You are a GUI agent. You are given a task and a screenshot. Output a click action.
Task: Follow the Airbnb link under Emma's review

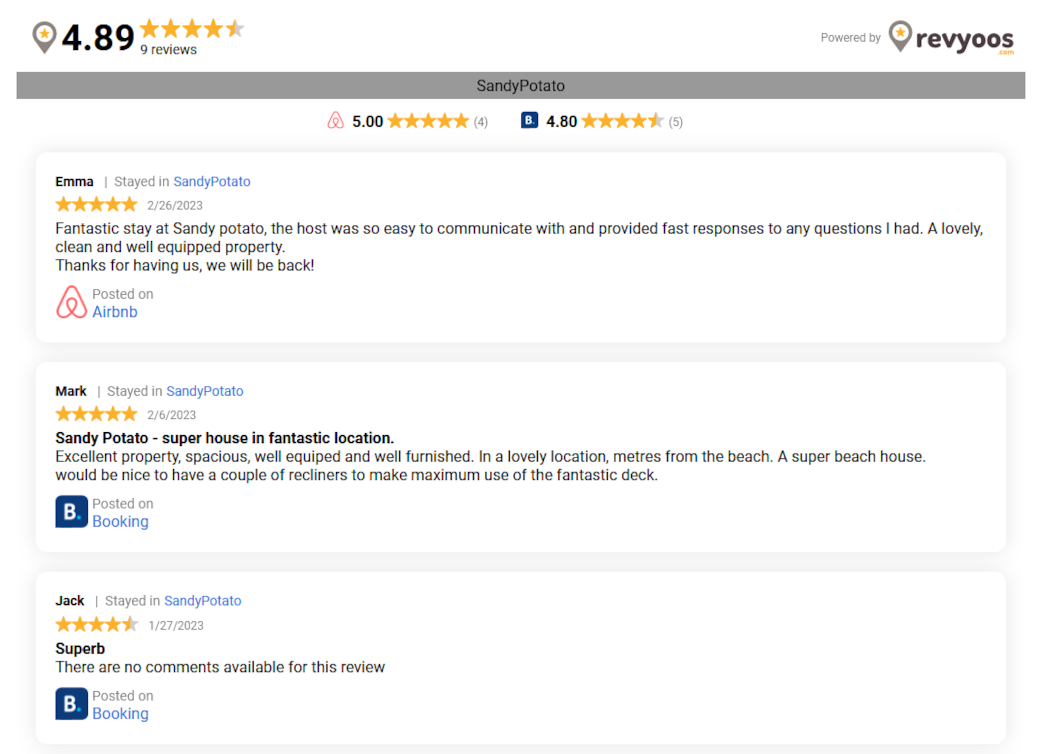[115, 312]
